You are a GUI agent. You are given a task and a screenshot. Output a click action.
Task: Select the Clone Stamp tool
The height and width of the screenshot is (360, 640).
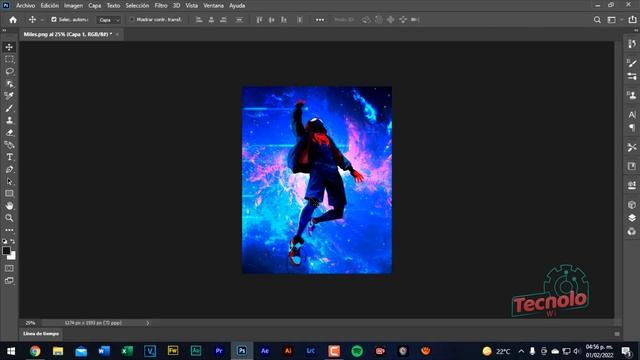coord(9,120)
